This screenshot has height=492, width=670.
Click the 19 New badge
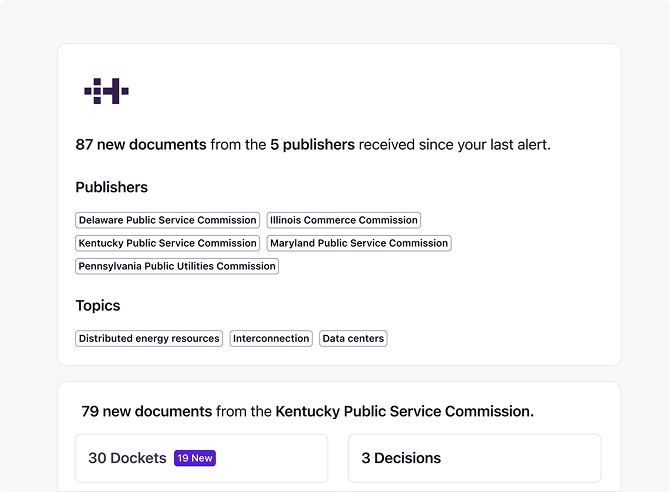(195, 458)
